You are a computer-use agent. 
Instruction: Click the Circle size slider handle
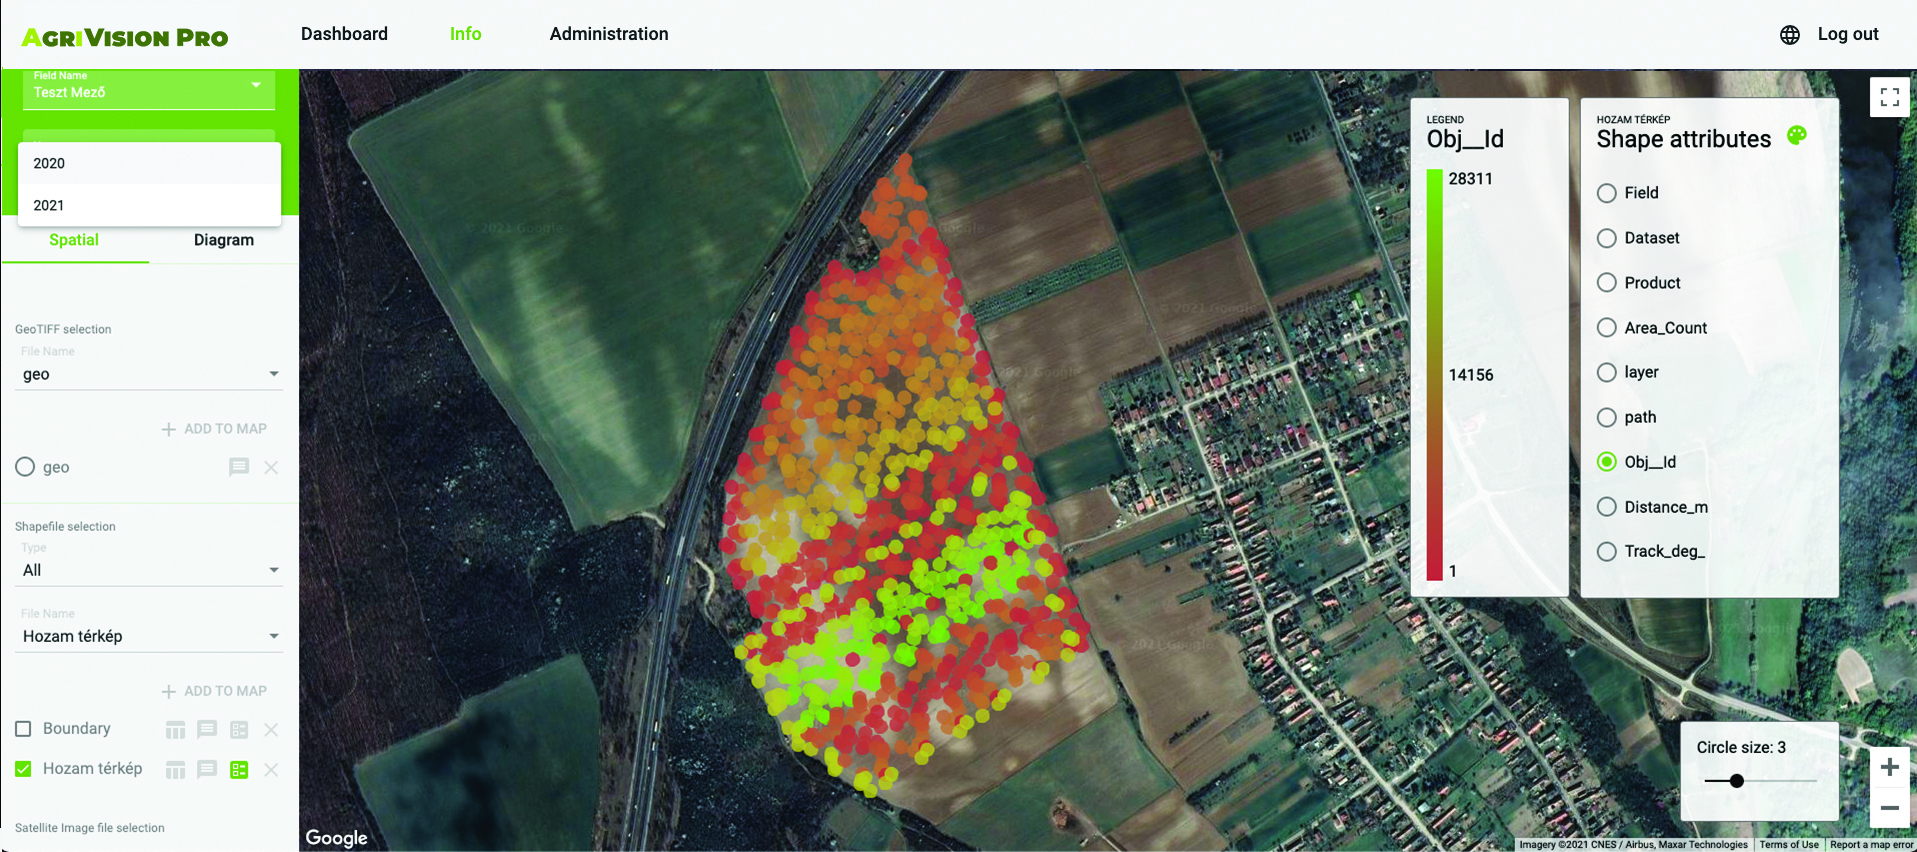tap(1737, 781)
